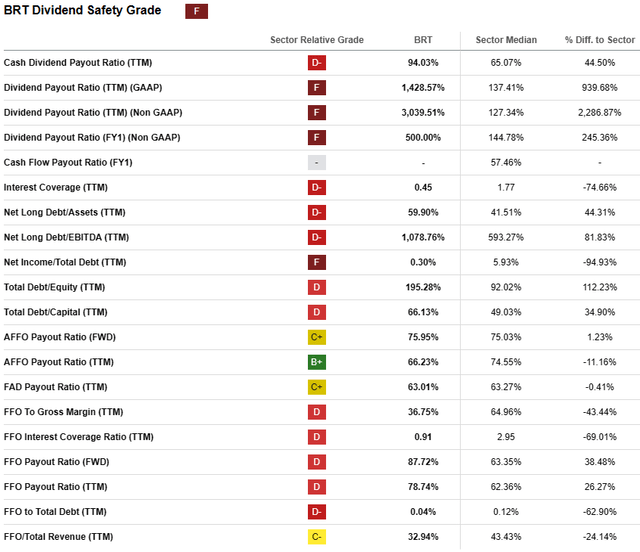Click the D badge for Total Debt/Equity
This screenshot has width=640, height=552.
(317, 287)
